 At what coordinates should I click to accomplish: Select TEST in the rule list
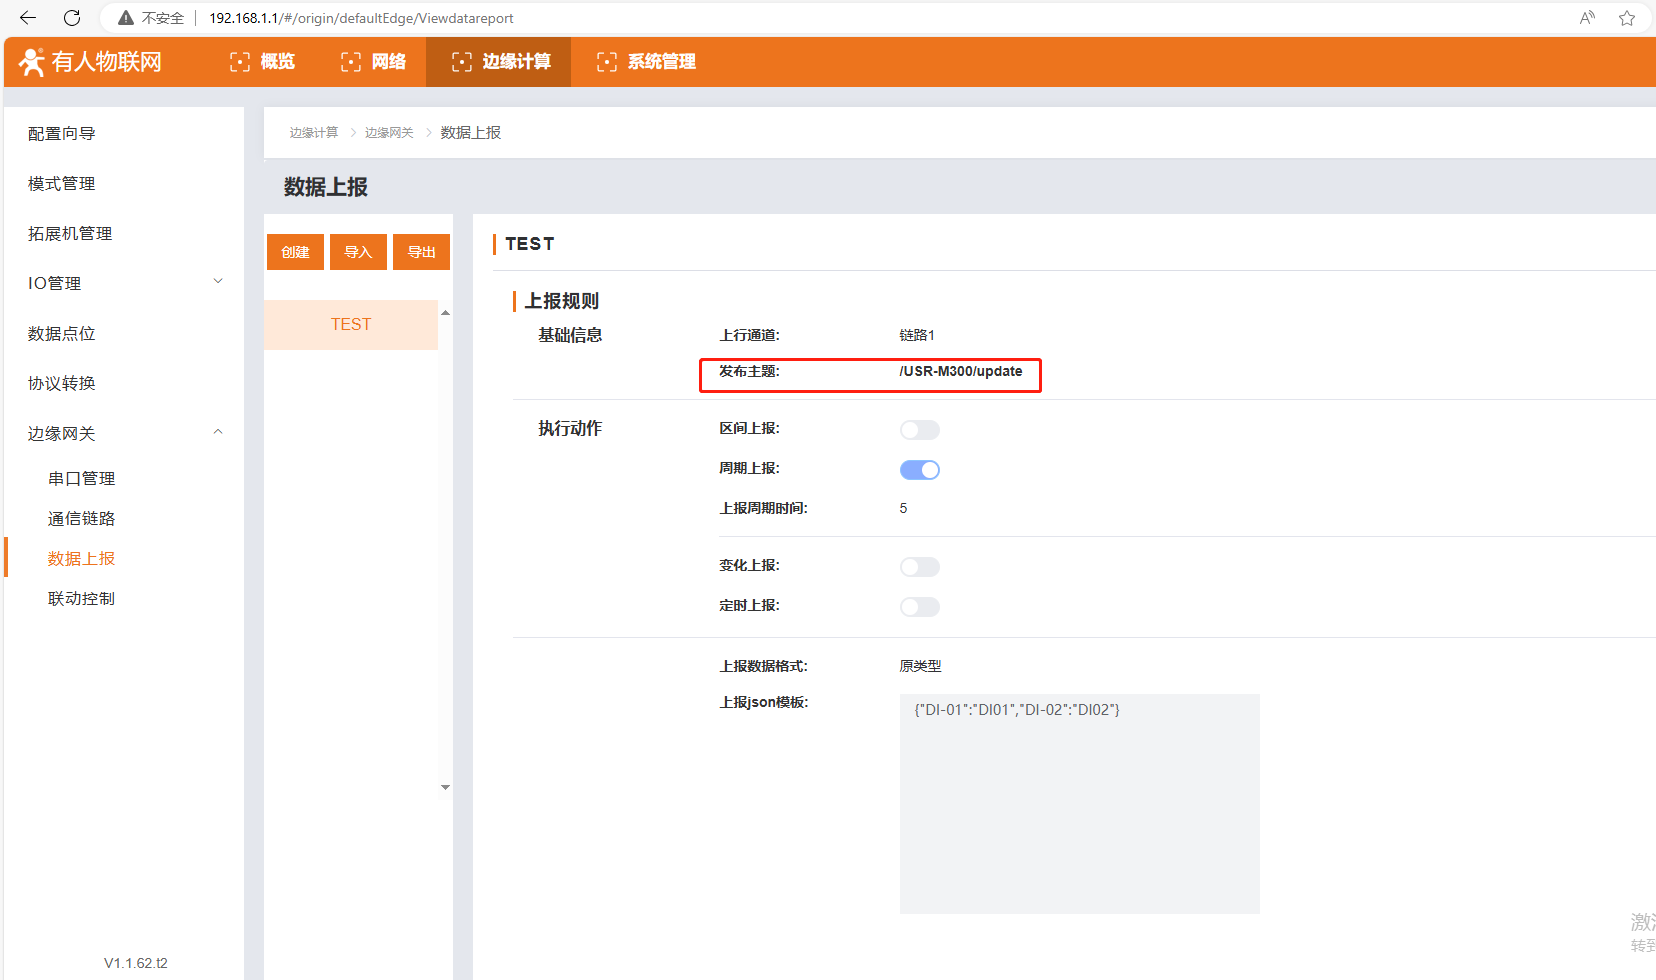click(x=351, y=325)
